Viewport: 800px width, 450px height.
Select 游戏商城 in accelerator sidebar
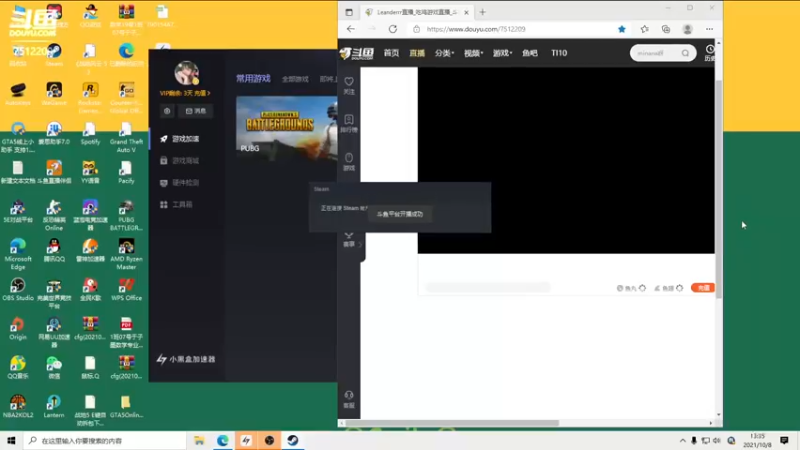186,161
